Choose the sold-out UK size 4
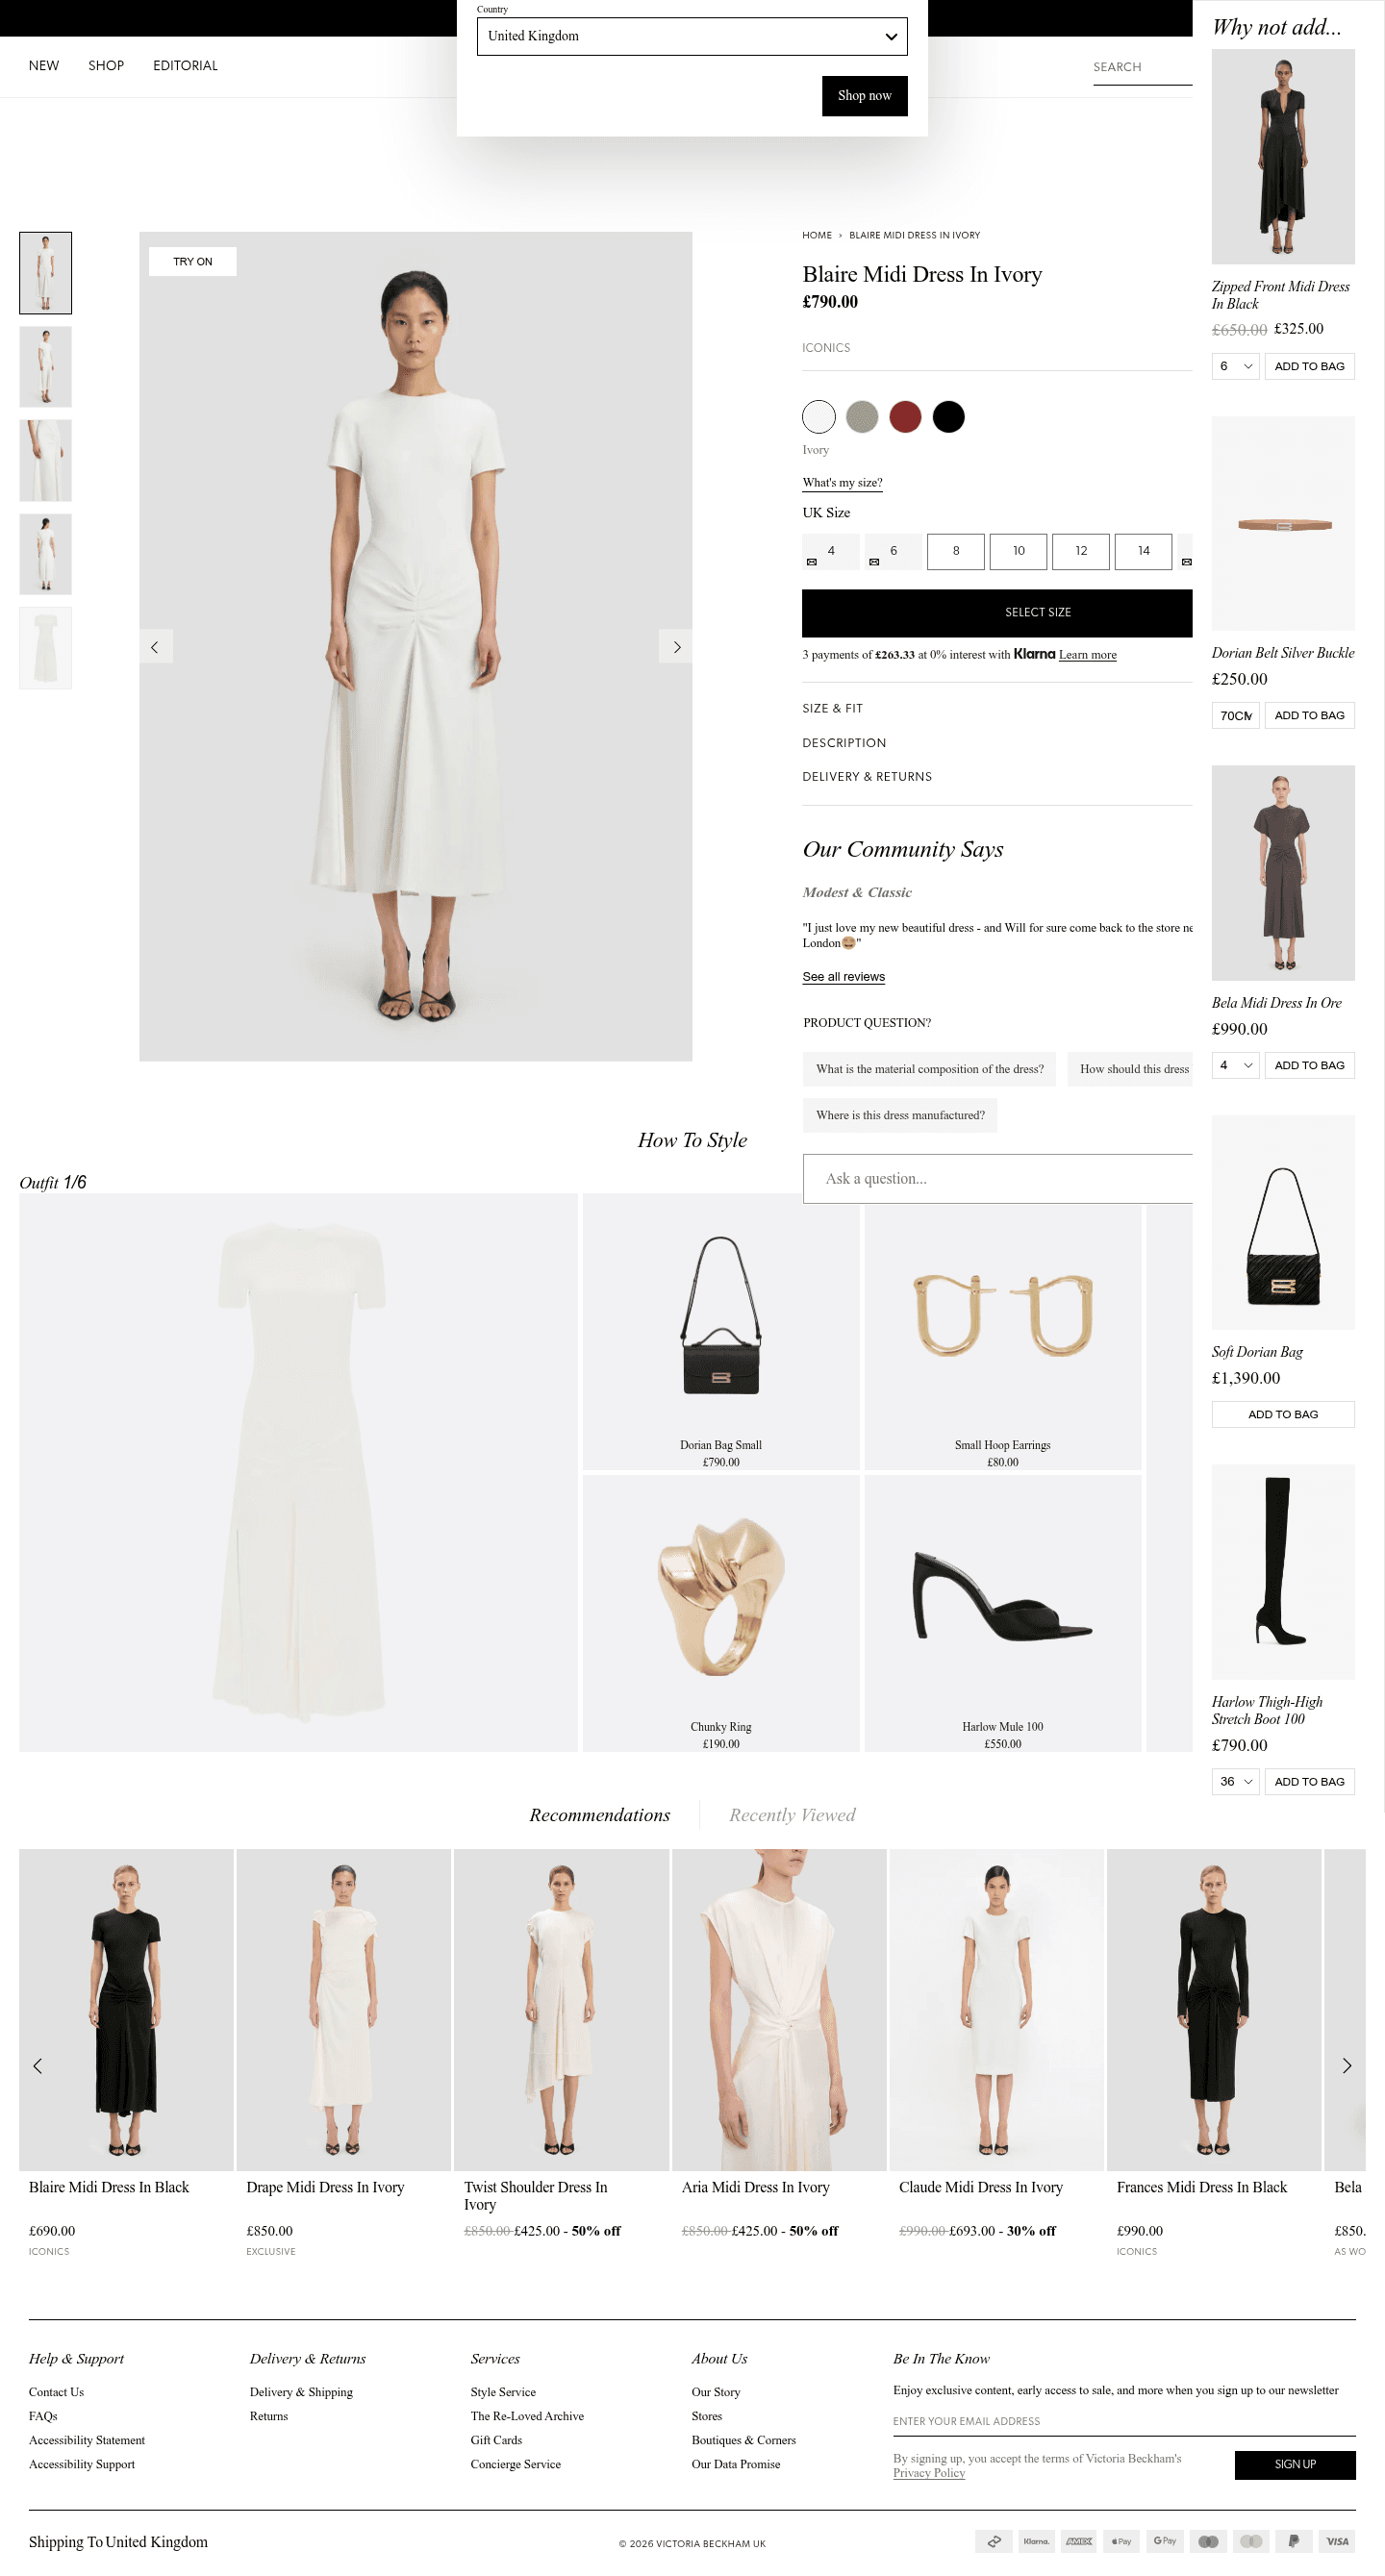 click(831, 551)
